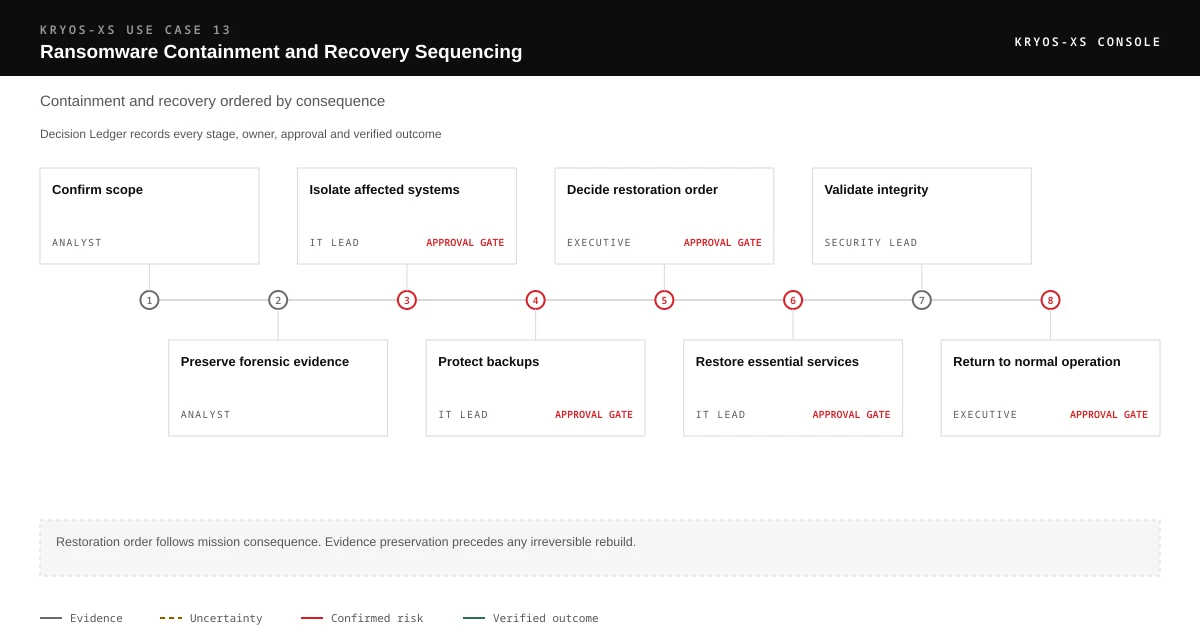Click Approval Gate on Protect backups
The width and height of the screenshot is (1200, 630).
tap(594, 415)
